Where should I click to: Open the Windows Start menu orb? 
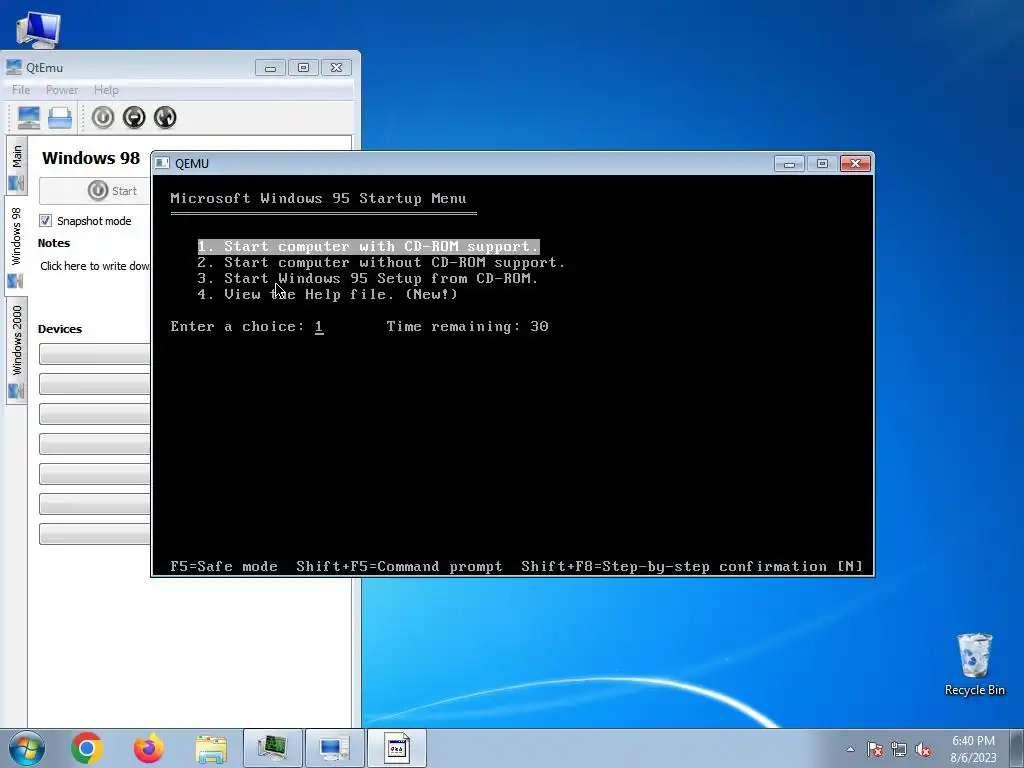tap(27, 748)
